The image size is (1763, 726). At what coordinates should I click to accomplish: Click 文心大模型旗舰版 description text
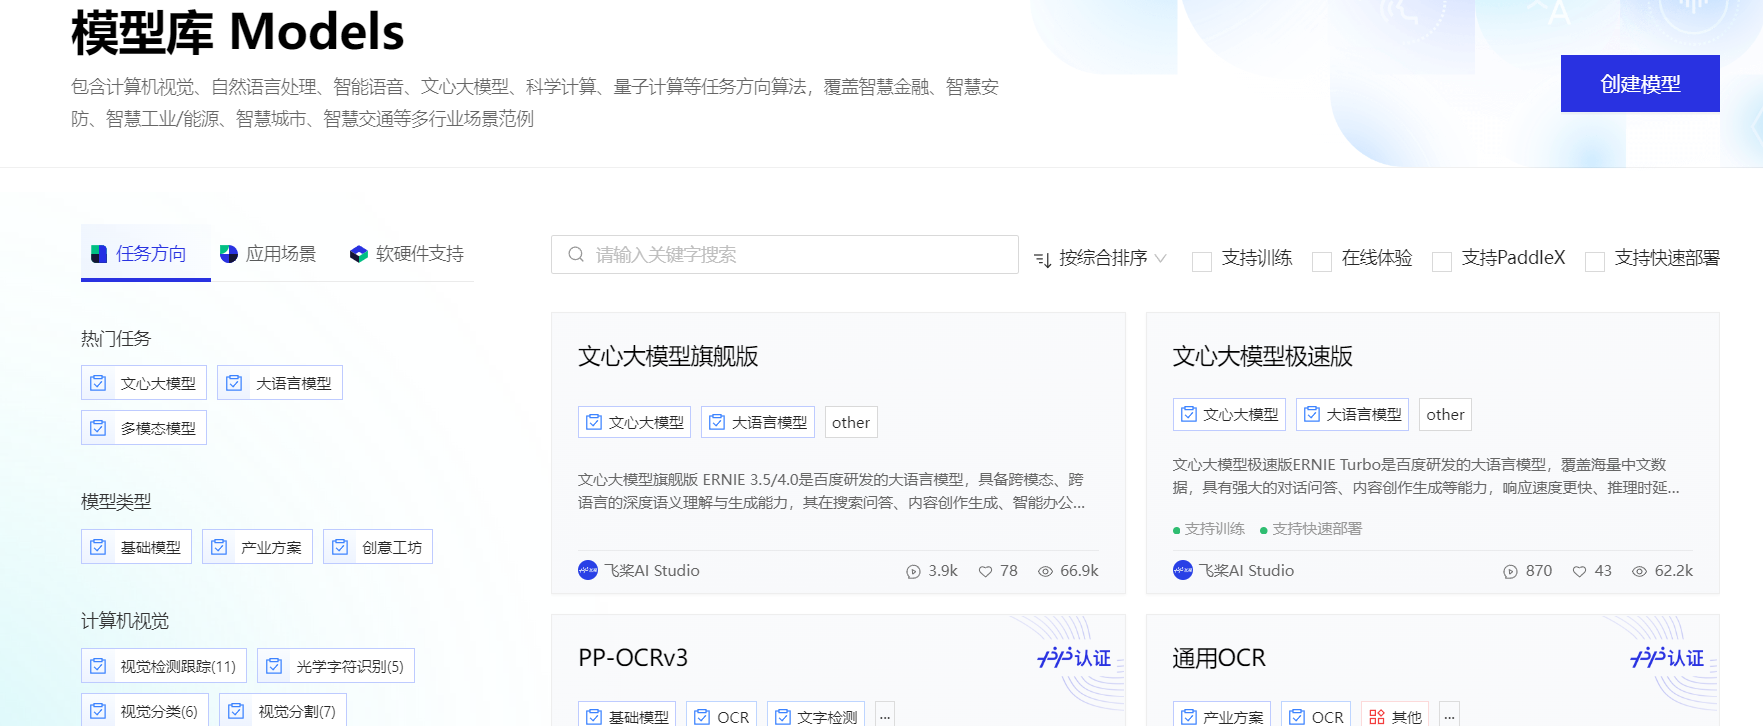831,491
